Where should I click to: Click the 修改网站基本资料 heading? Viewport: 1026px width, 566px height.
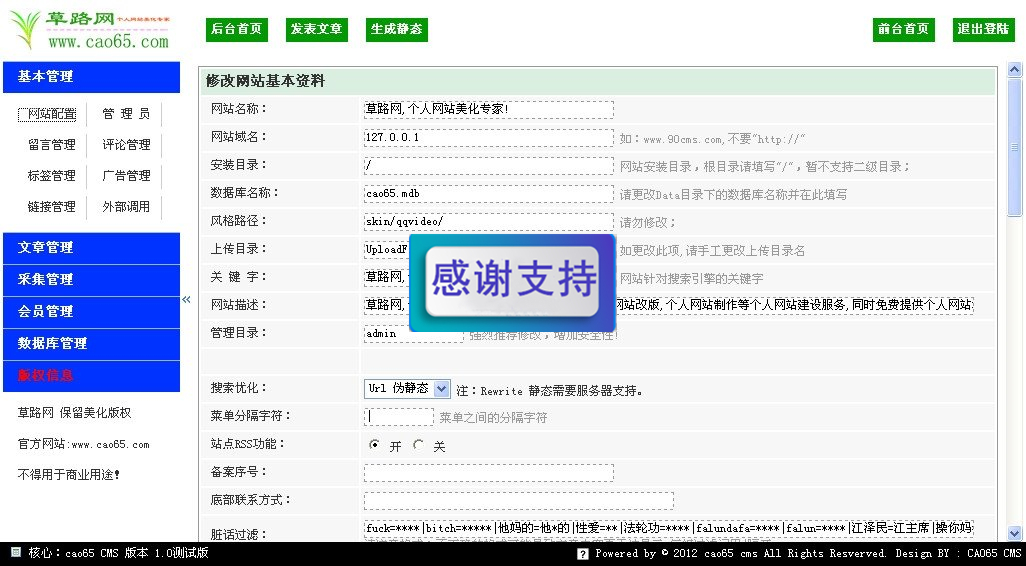click(x=265, y=81)
